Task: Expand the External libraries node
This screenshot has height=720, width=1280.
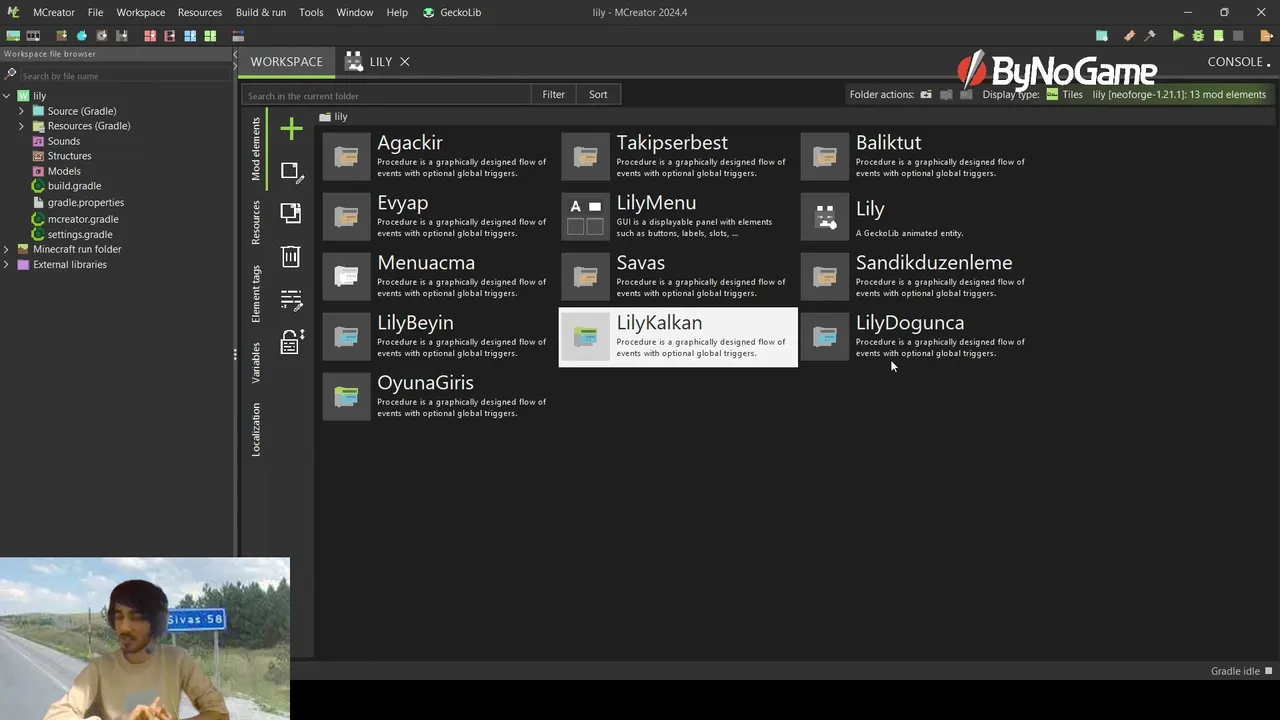Action: coord(7,265)
